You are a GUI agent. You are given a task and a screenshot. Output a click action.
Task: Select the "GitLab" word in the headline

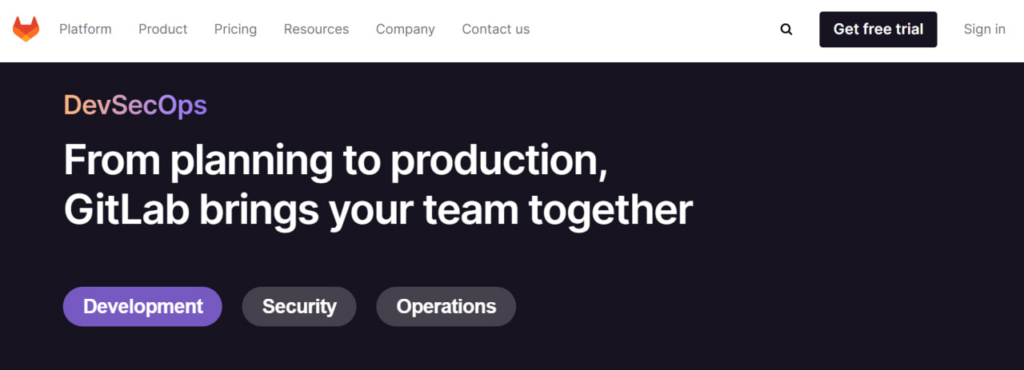(x=126, y=211)
